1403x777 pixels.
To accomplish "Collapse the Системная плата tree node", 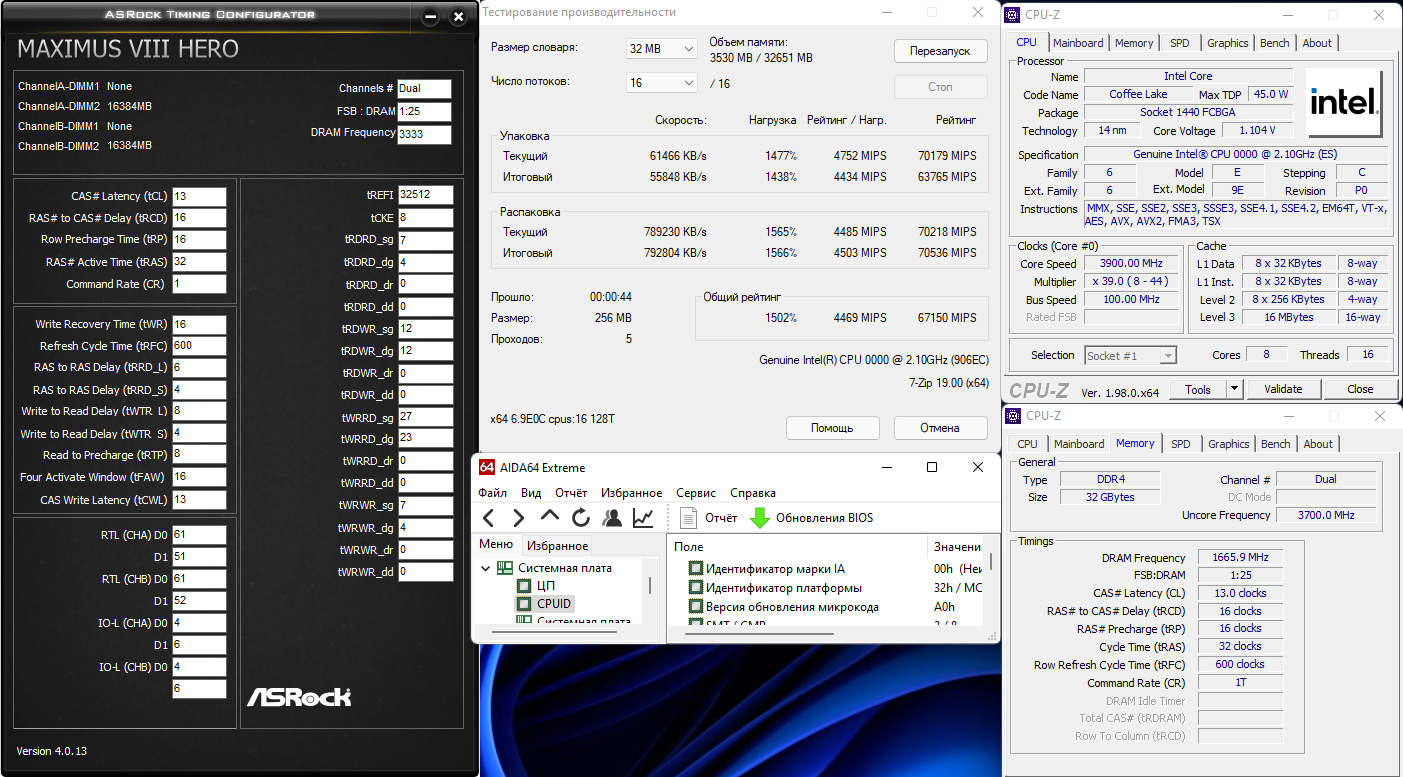I will [x=486, y=568].
